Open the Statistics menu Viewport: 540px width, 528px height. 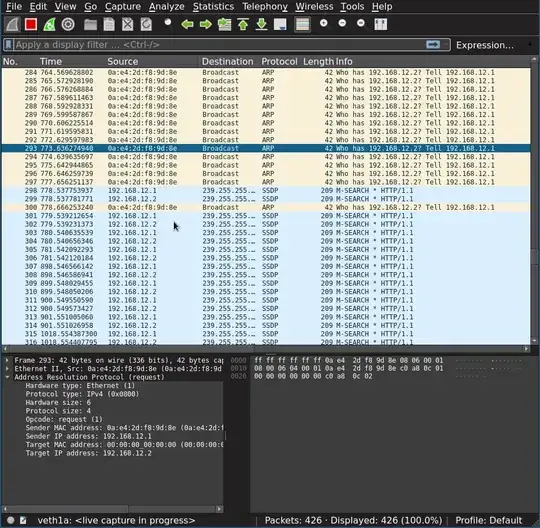(213, 7)
